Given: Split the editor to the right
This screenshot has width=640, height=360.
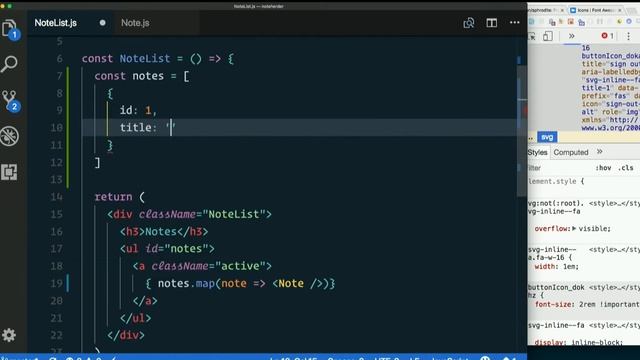Looking at the screenshot, I should tap(491, 23).
